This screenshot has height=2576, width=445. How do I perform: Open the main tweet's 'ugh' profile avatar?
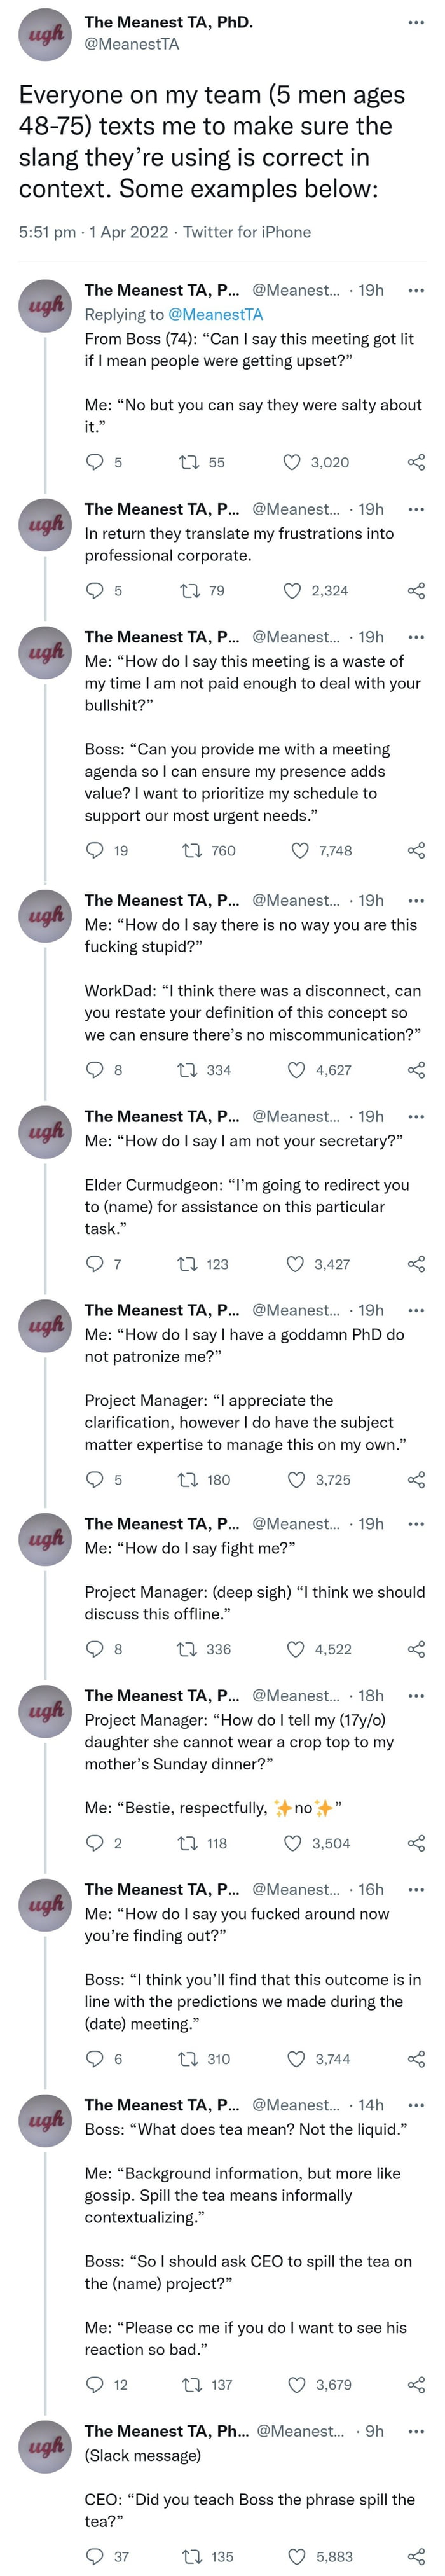pyautogui.click(x=45, y=33)
